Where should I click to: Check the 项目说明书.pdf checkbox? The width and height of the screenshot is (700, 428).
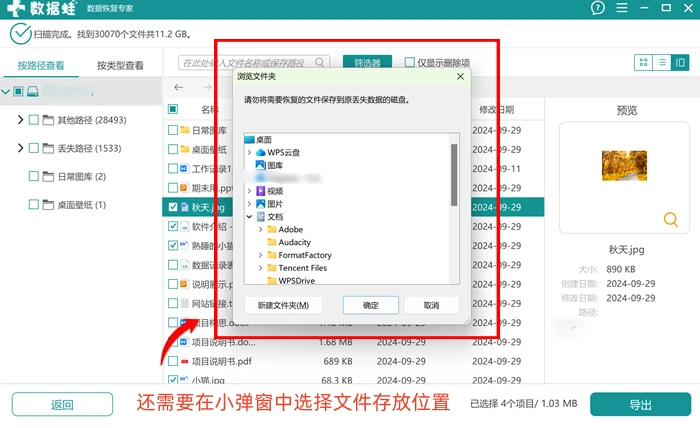[x=173, y=361]
